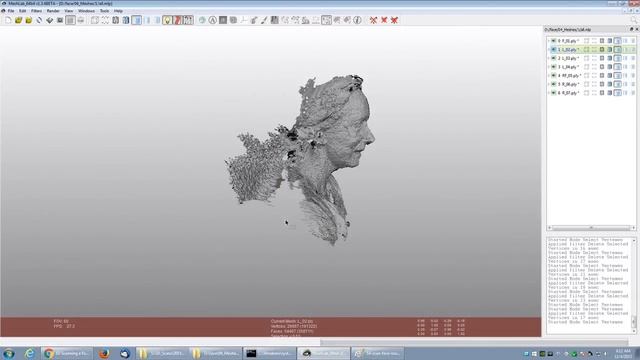Open the File menu
Image resolution: width=640 pixels, height=360 pixels.
coord(11,11)
